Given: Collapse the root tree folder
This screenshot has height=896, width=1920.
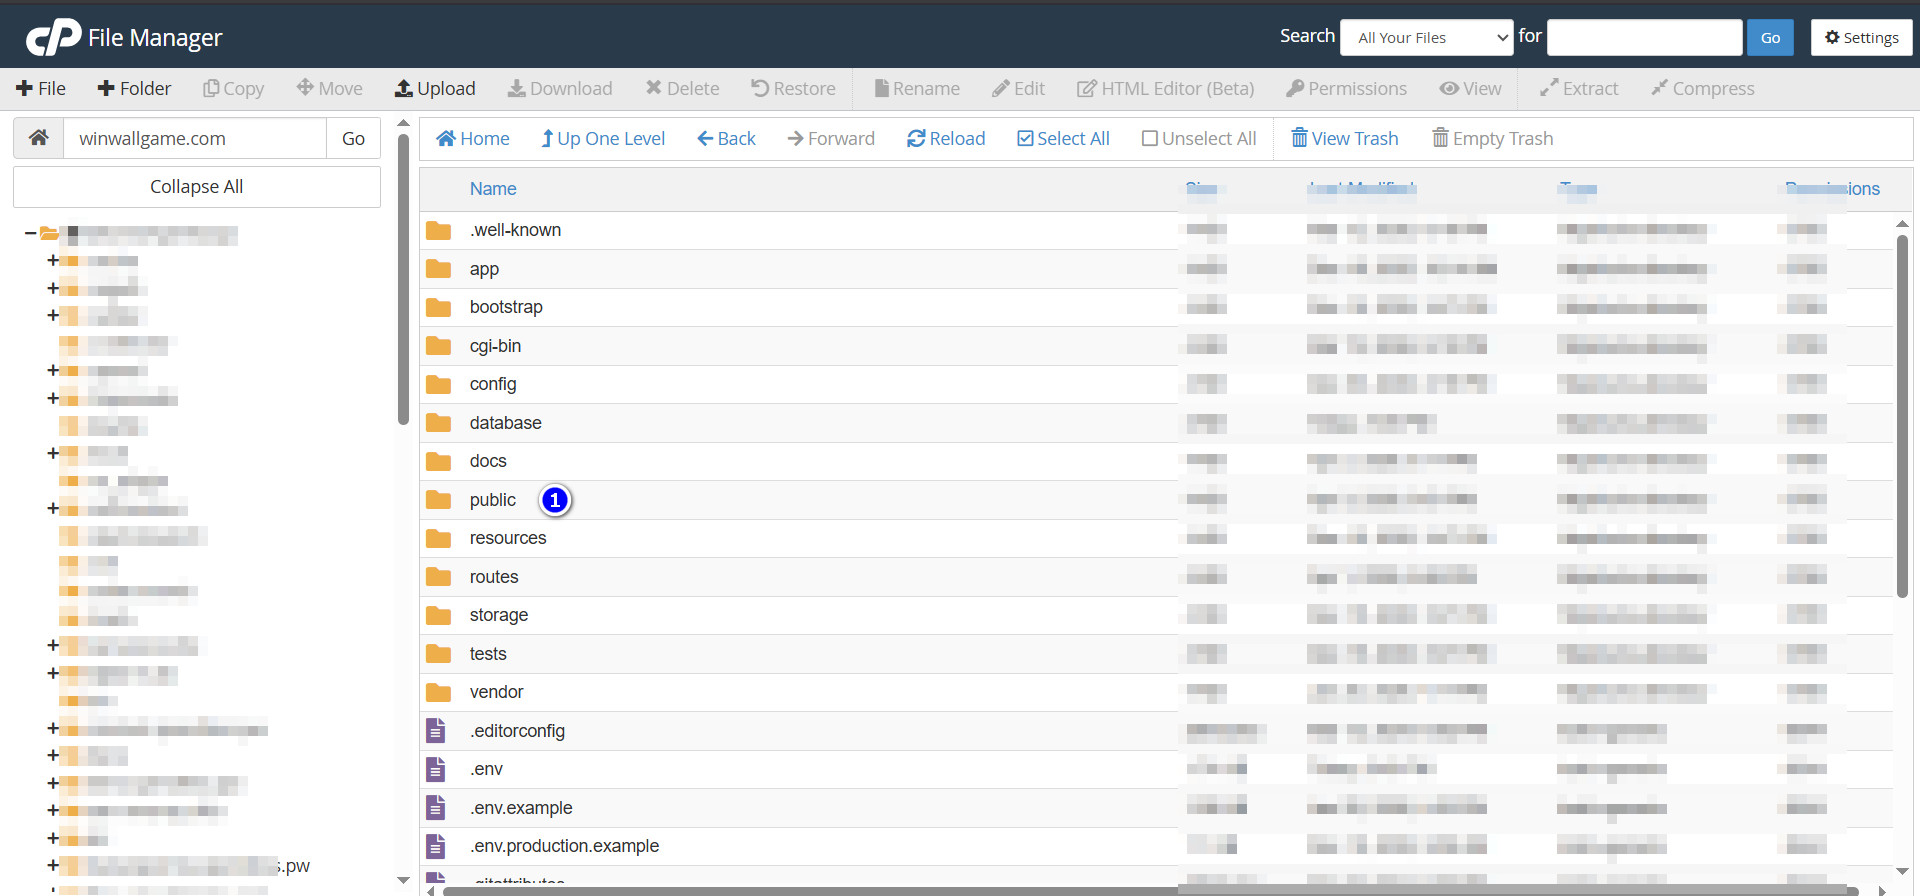Looking at the screenshot, I should 30,234.
